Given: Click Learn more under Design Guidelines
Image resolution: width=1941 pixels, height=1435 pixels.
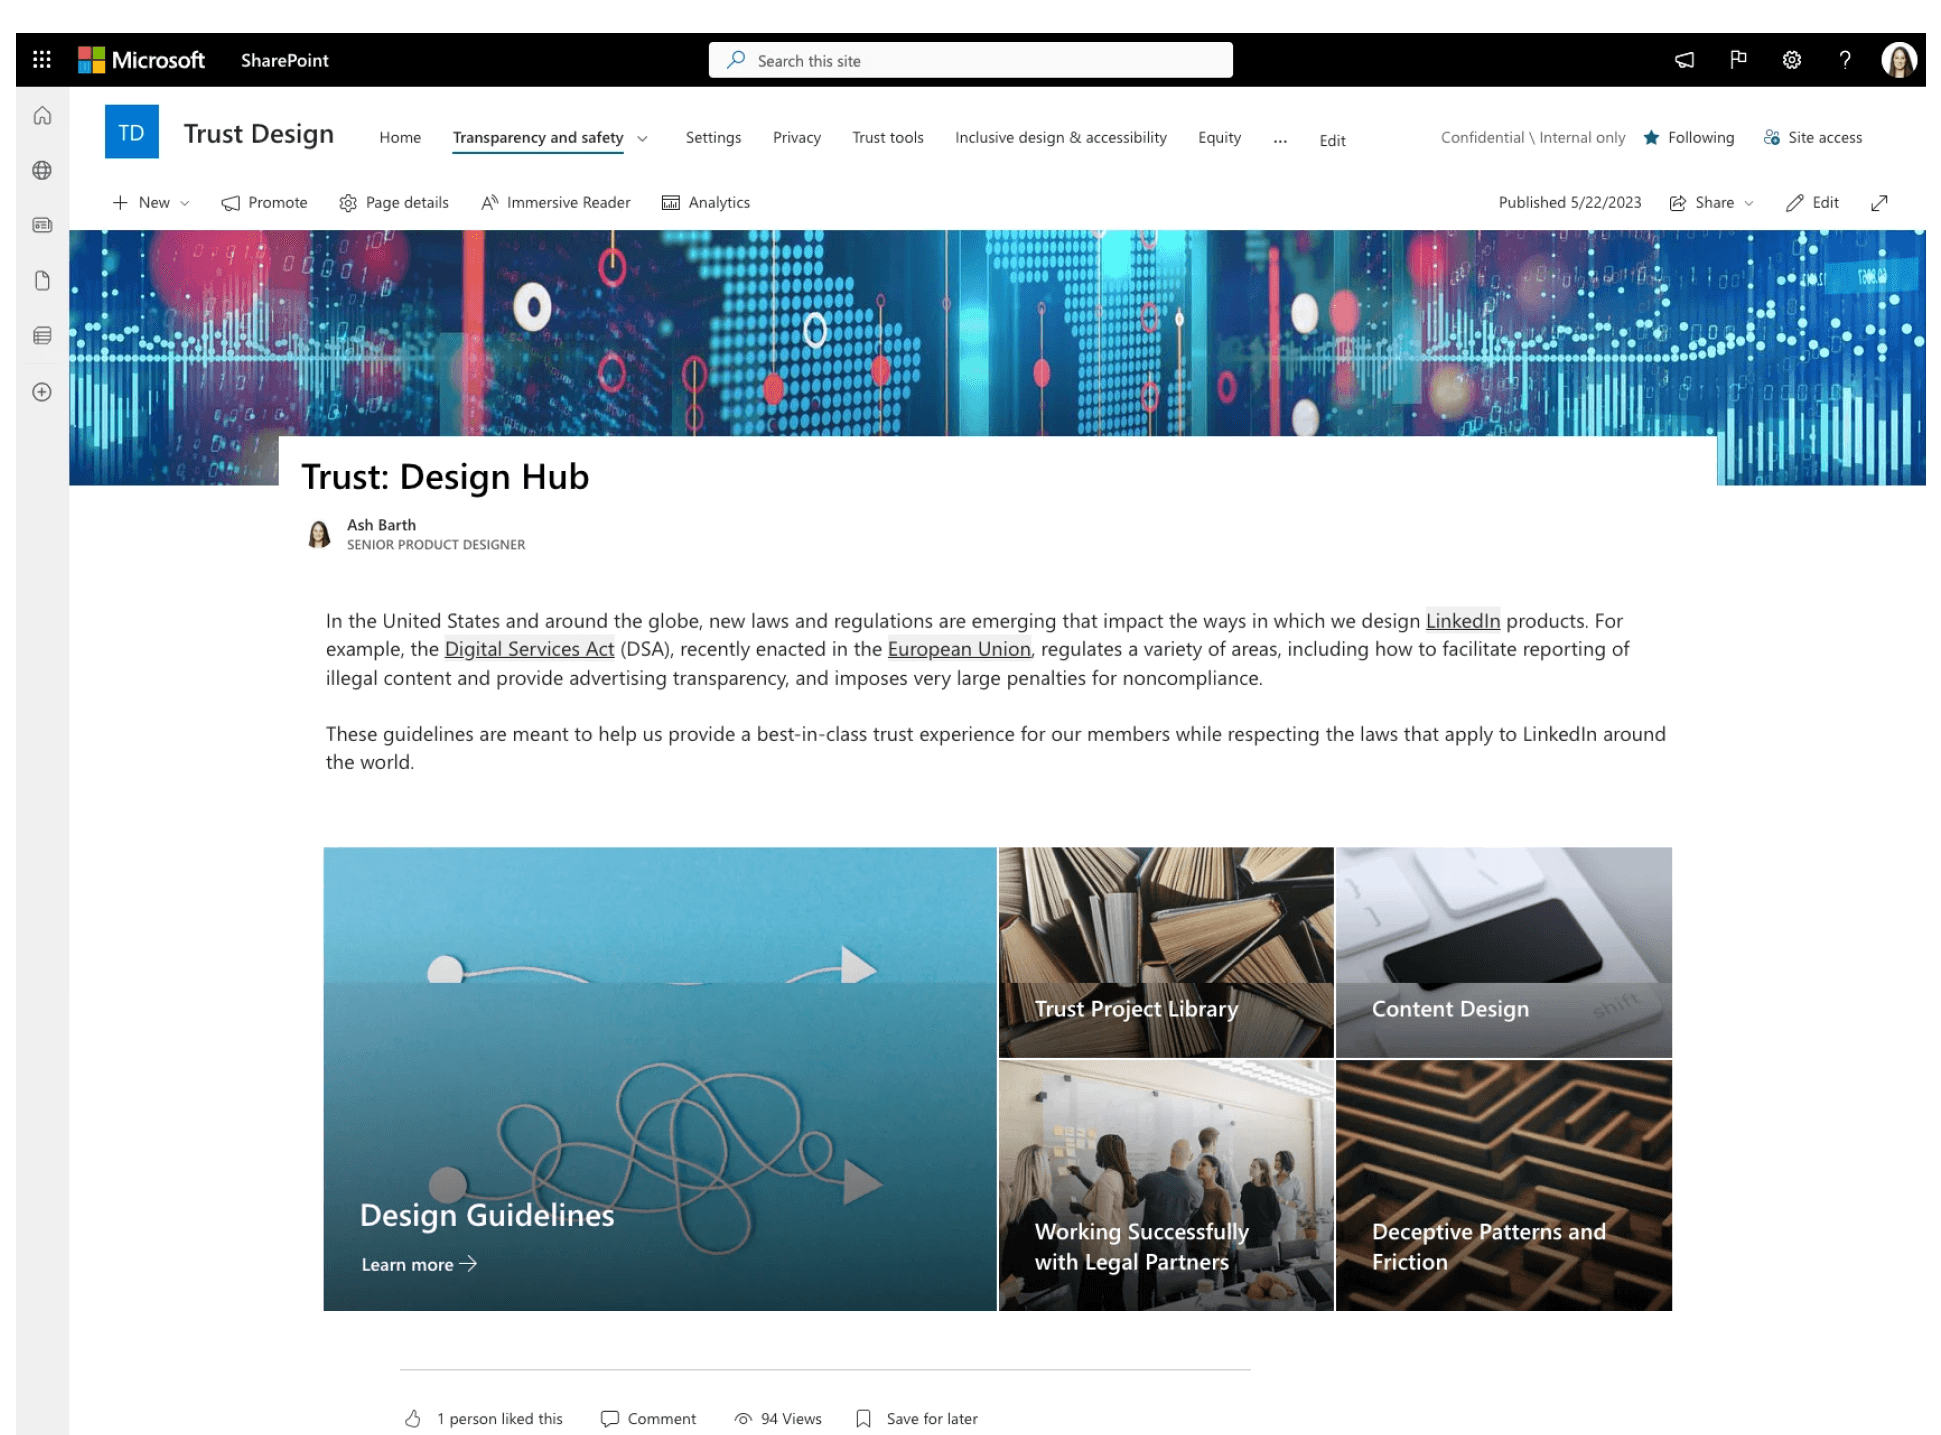Looking at the screenshot, I should click(x=419, y=1264).
